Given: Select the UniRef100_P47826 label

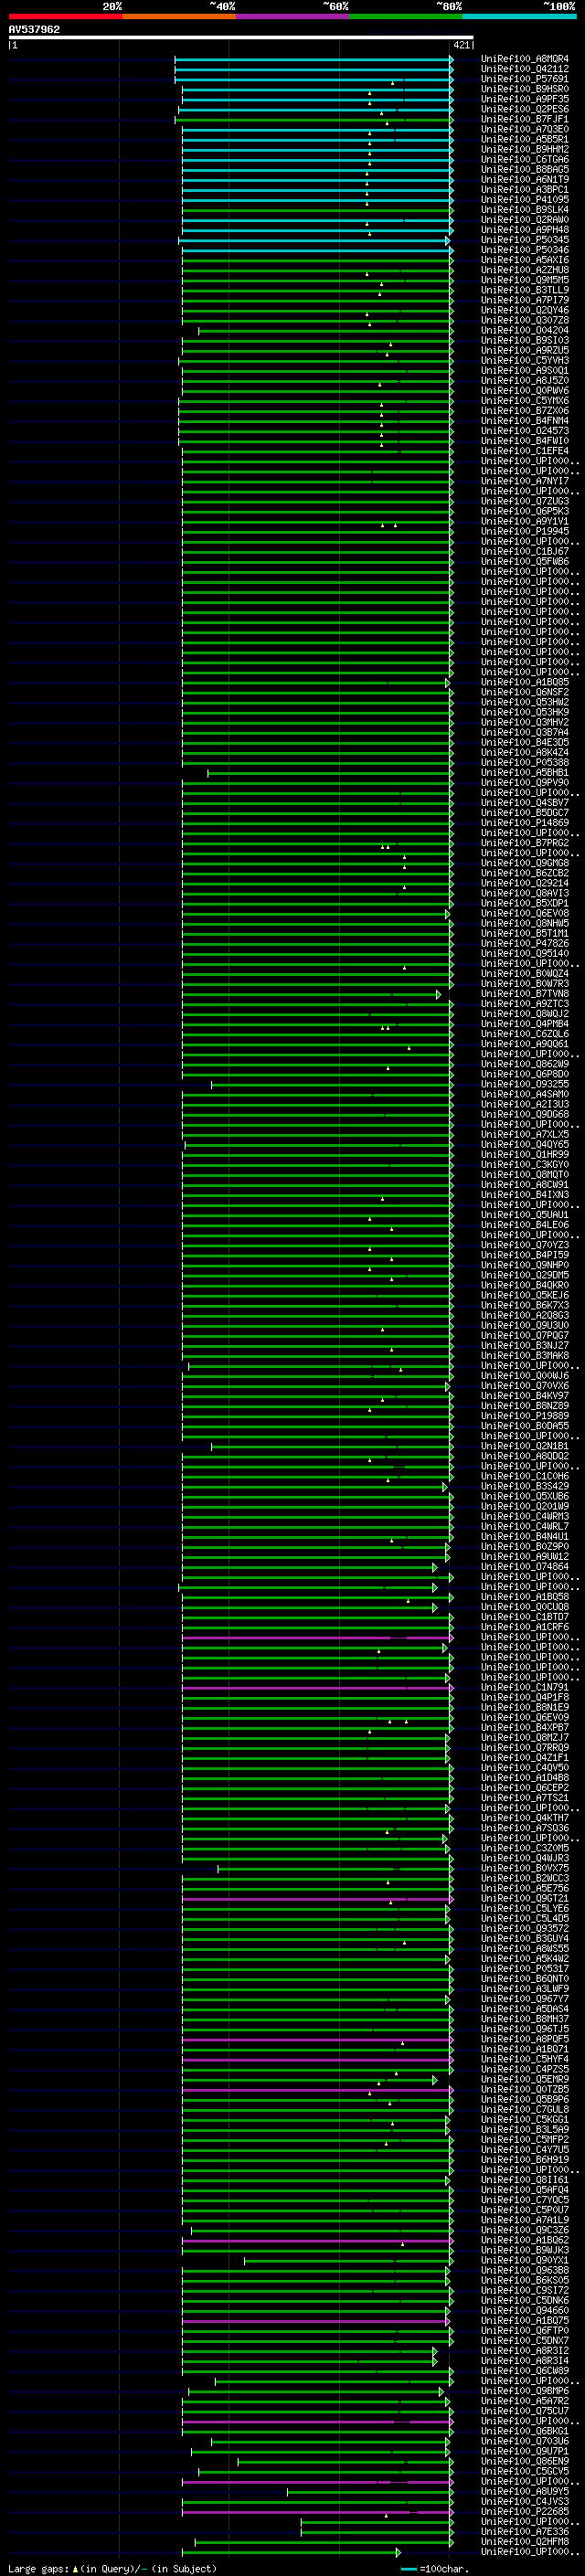Looking at the screenshot, I should click(525, 943).
